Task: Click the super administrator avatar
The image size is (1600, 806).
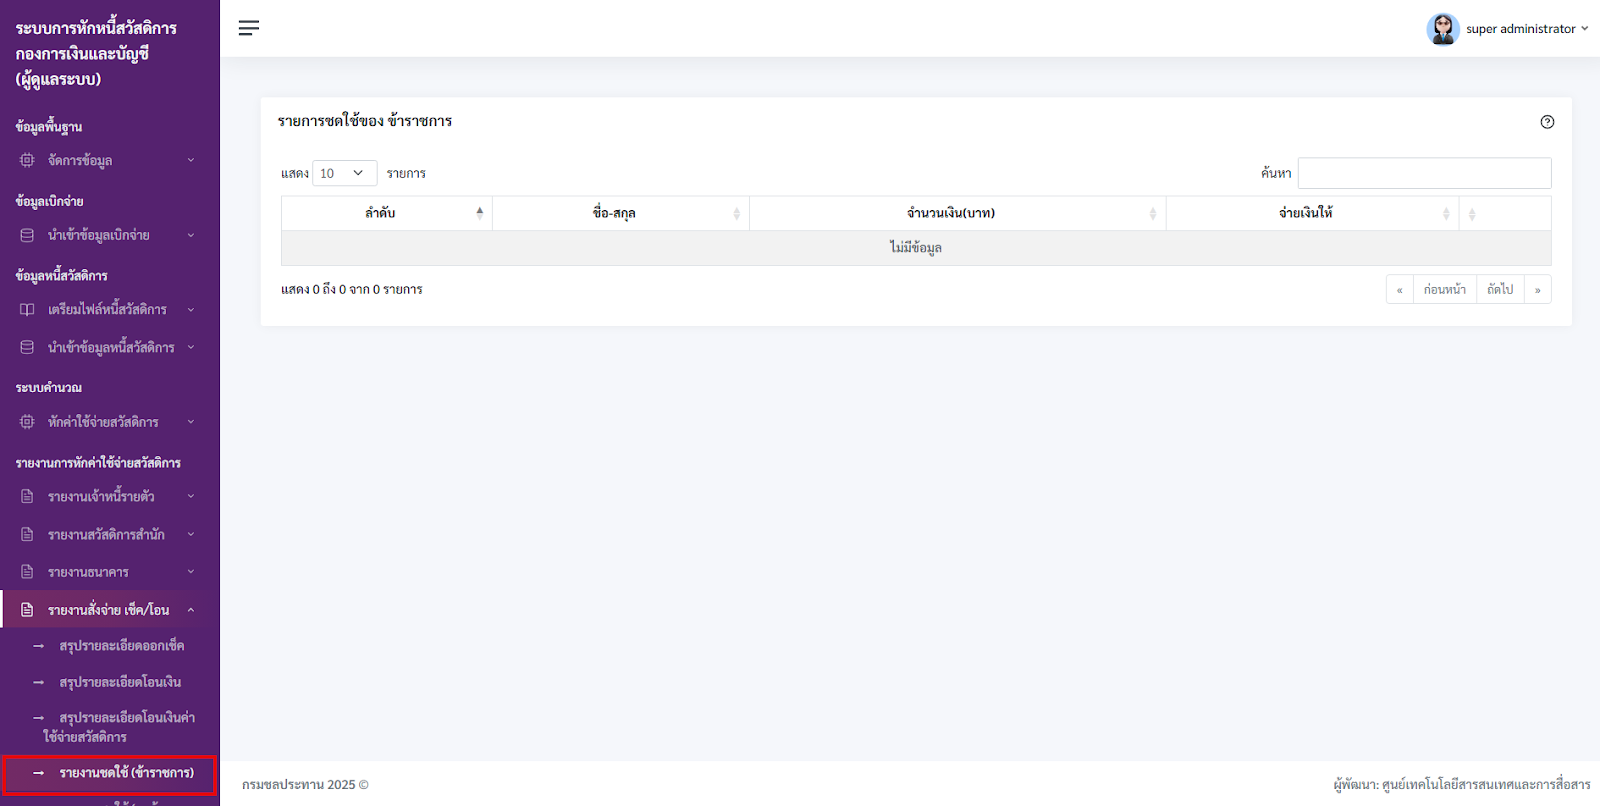Action: (x=1443, y=29)
